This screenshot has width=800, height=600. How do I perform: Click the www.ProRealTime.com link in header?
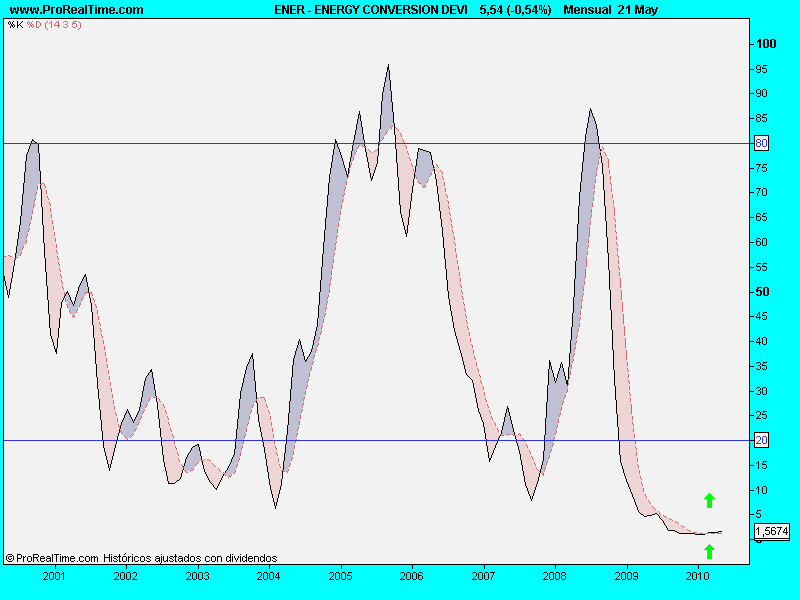point(77,10)
